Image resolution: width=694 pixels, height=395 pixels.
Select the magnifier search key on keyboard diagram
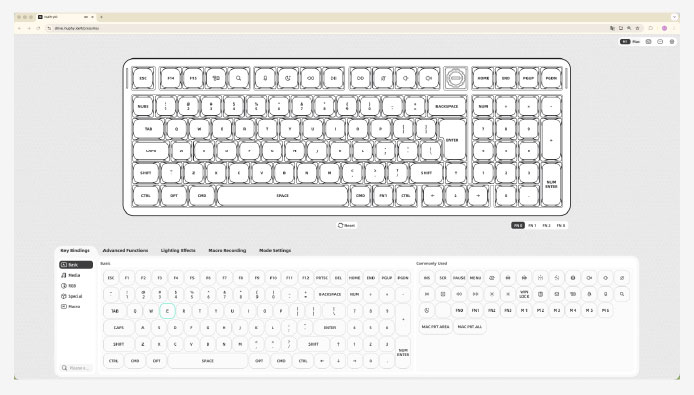click(x=239, y=78)
